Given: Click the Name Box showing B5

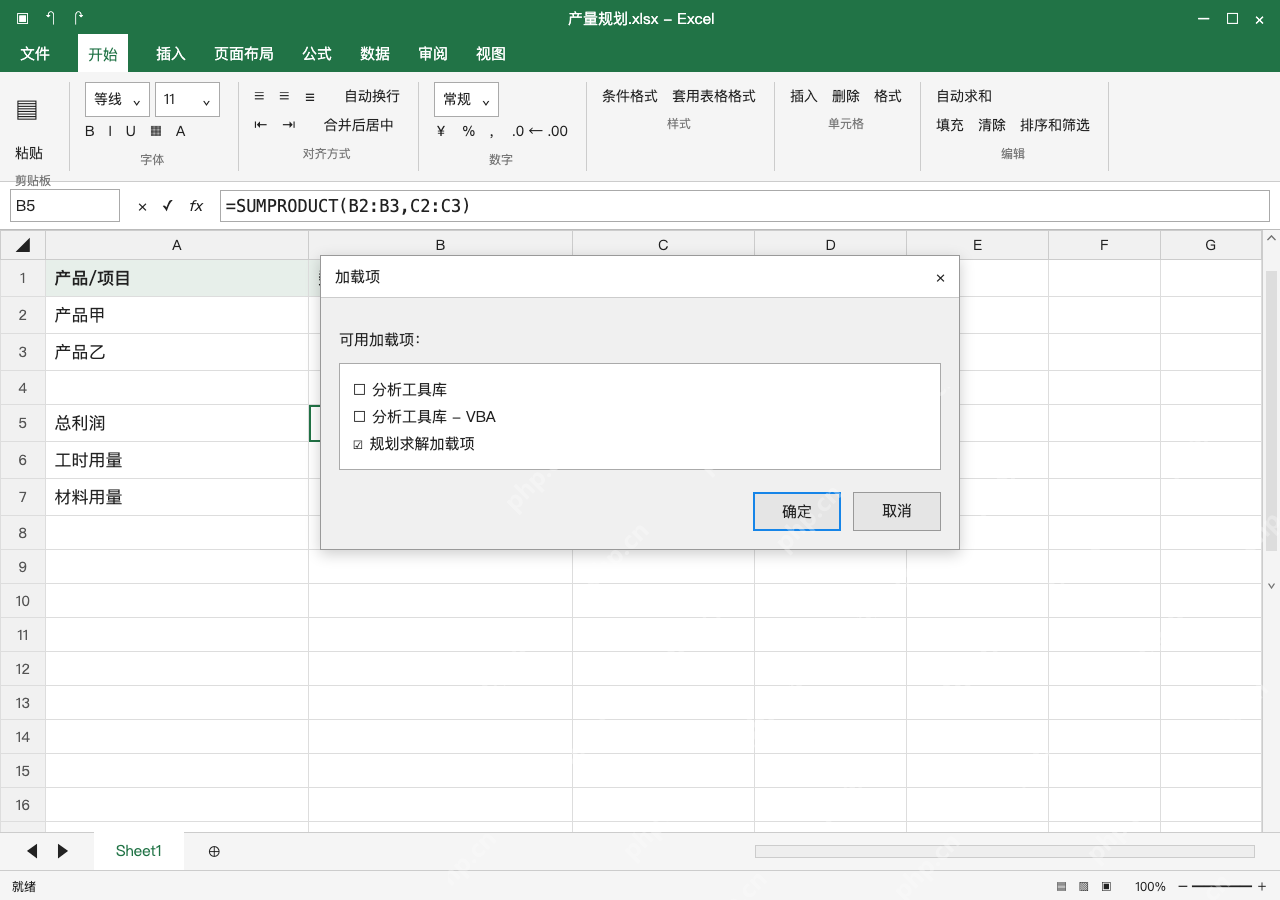Looking at the screenshot, I should coord(65,206).
